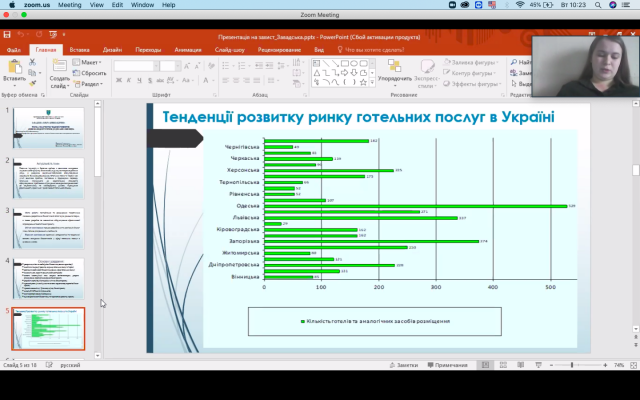Switch to slide sorter view in status bar
Viewport: 640px width, 400px height.
503,365
